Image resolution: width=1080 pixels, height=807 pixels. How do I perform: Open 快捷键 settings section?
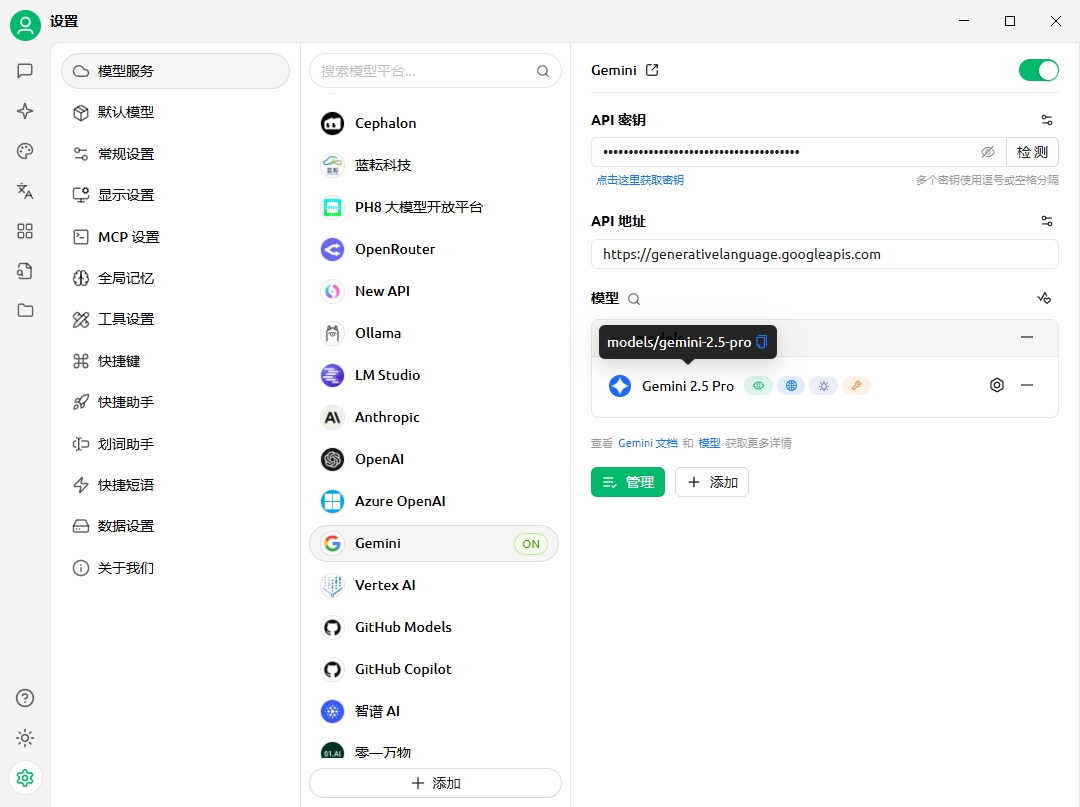pos(175,361)
